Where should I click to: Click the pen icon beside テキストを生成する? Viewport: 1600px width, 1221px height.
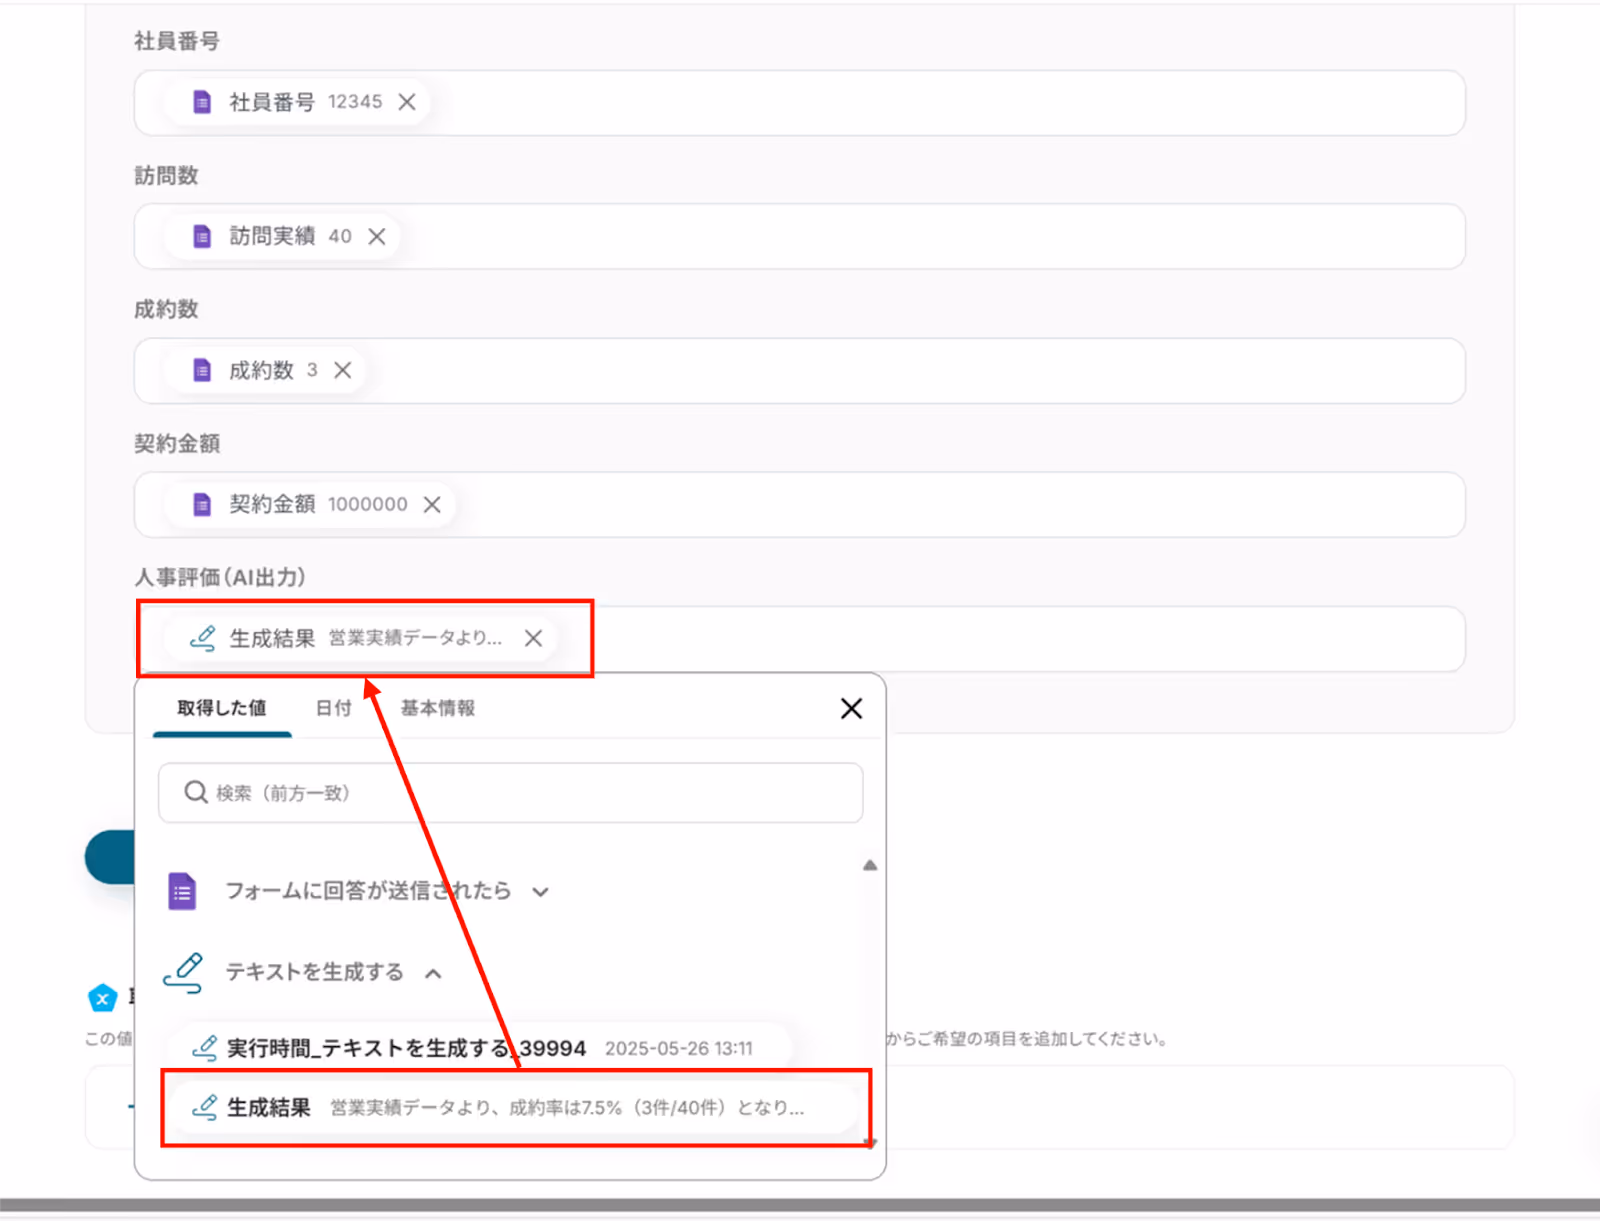coord(184,972)
